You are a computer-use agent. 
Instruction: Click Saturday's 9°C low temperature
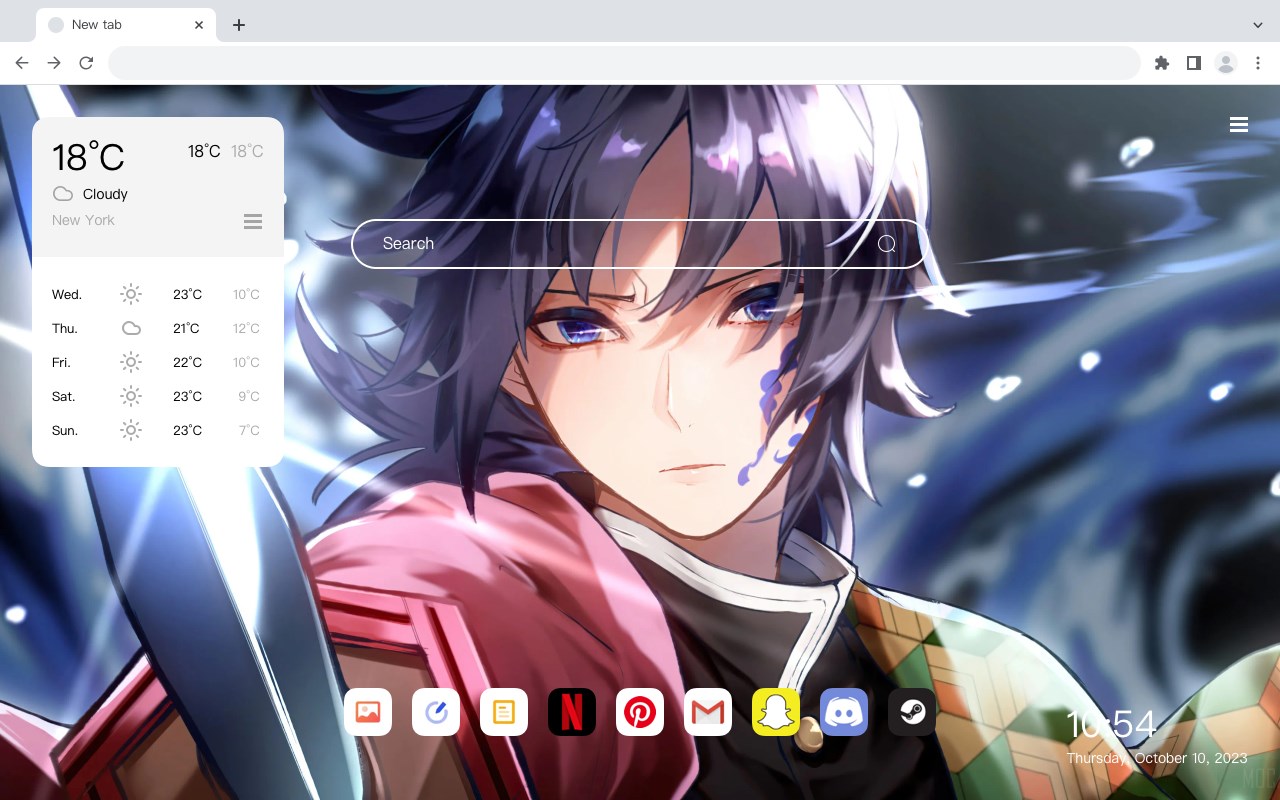pos(249,397)
